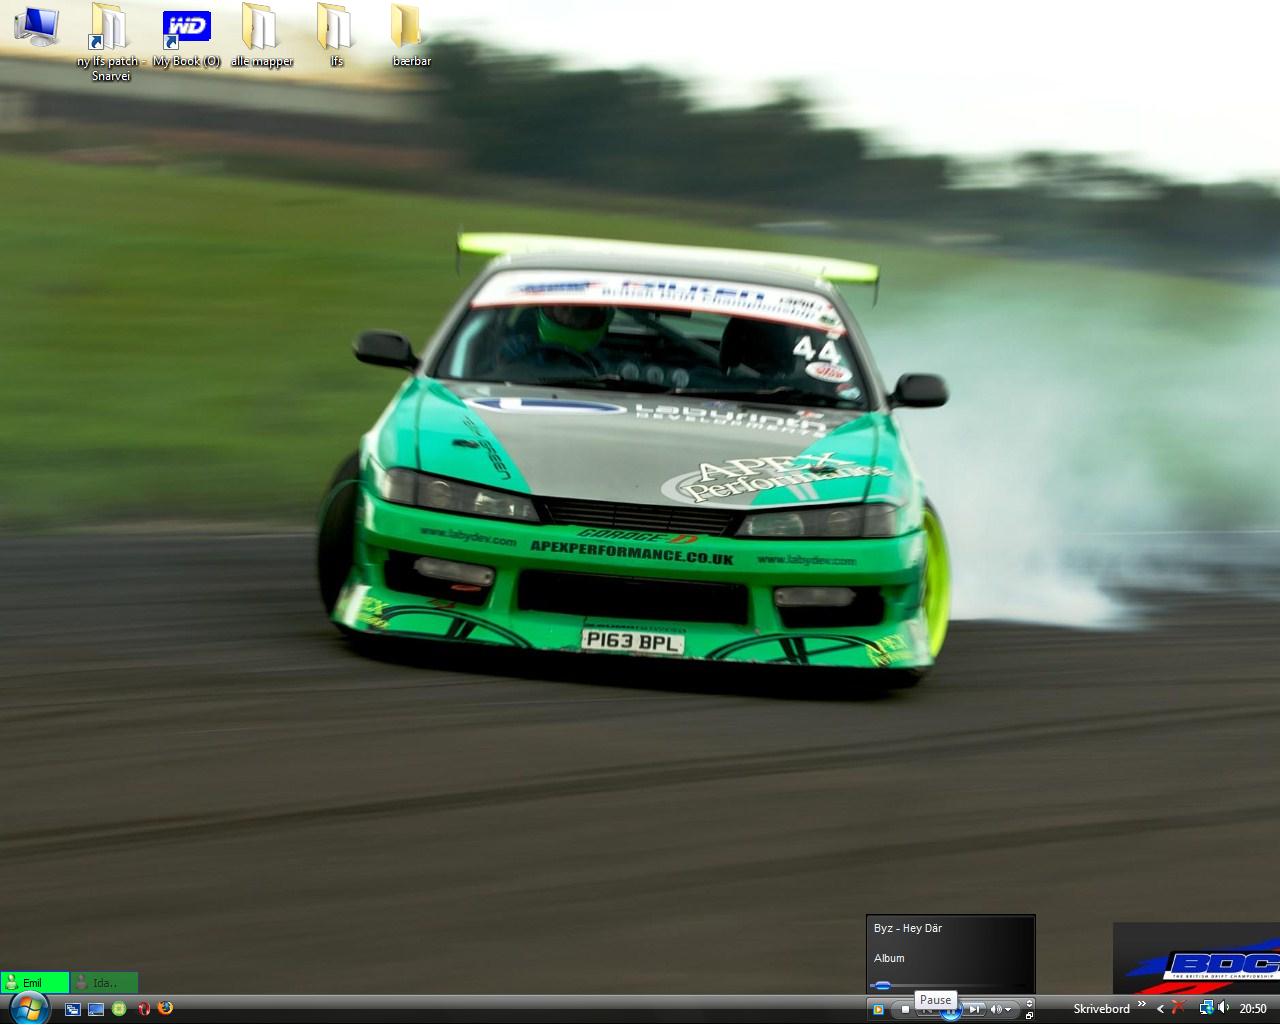Viewport: 1280px width, 1026px height.
Task: Click the 'Album' label in the player
Action: (x=889, y=958)
